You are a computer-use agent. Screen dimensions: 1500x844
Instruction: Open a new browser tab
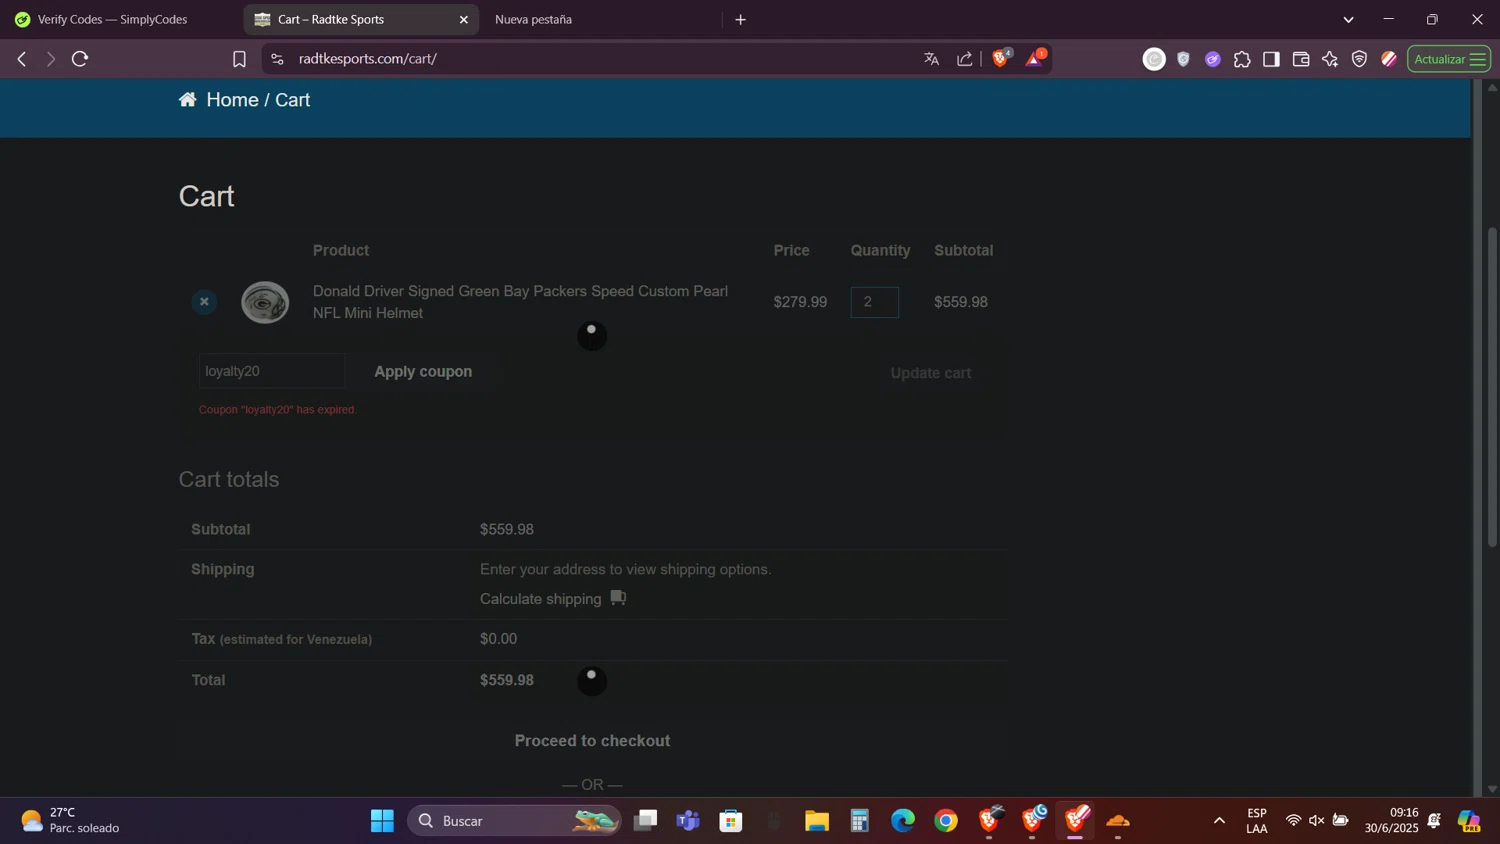pyautogui.click(x=741, y=20)
